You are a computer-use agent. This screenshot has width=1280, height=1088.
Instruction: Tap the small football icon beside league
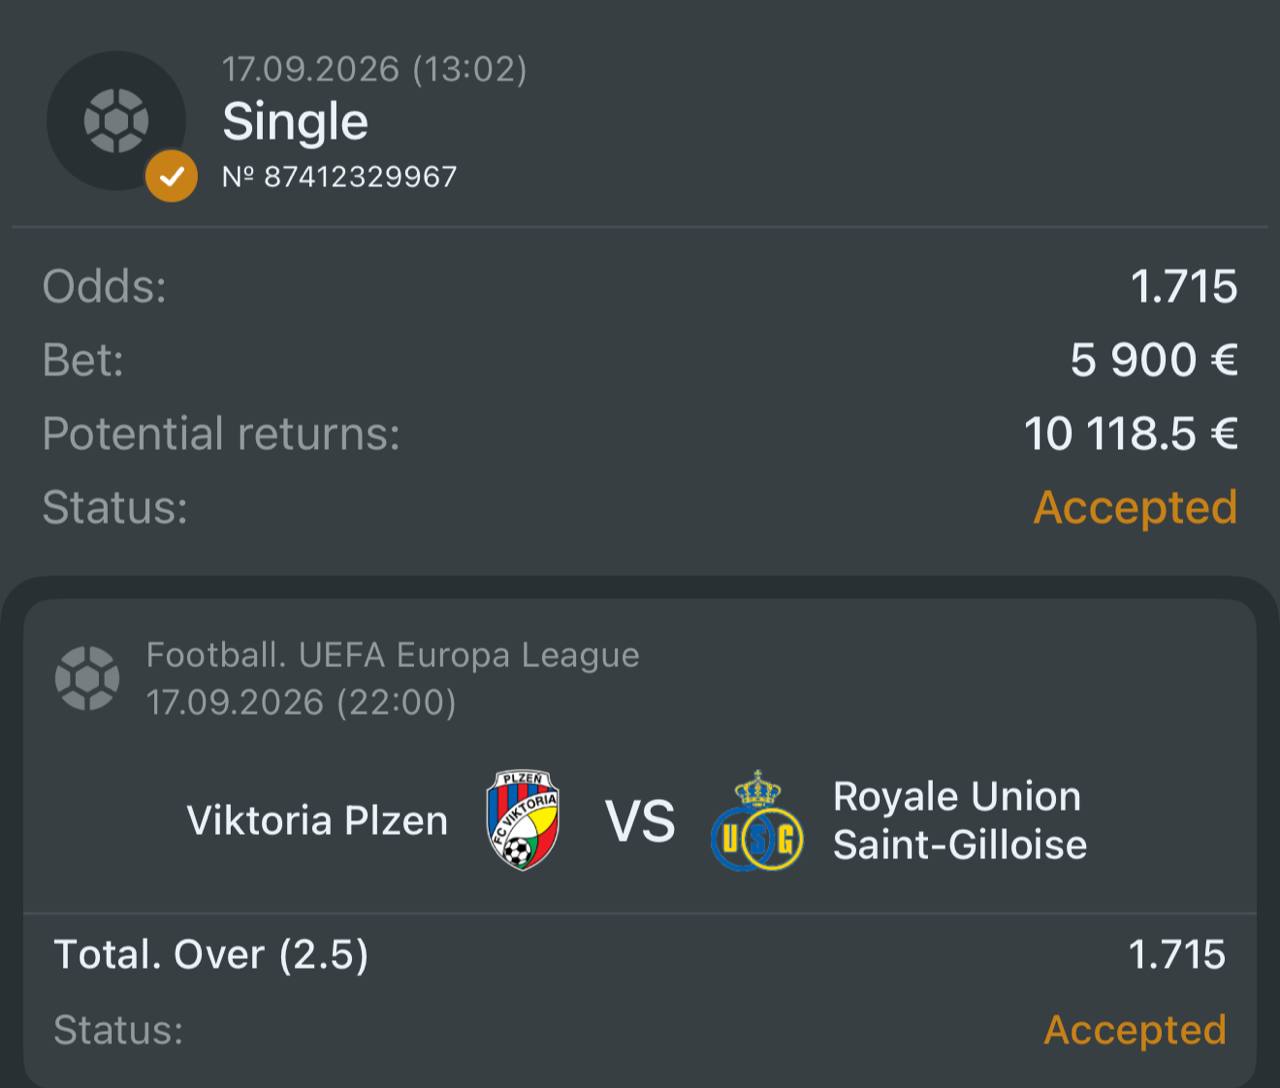(x=87, y=678)
